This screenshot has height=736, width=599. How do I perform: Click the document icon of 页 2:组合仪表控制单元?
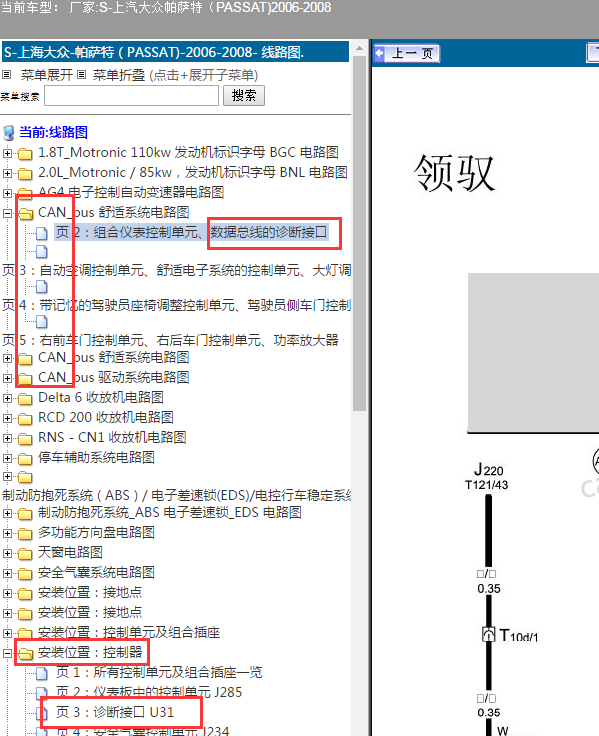point(42,233)
